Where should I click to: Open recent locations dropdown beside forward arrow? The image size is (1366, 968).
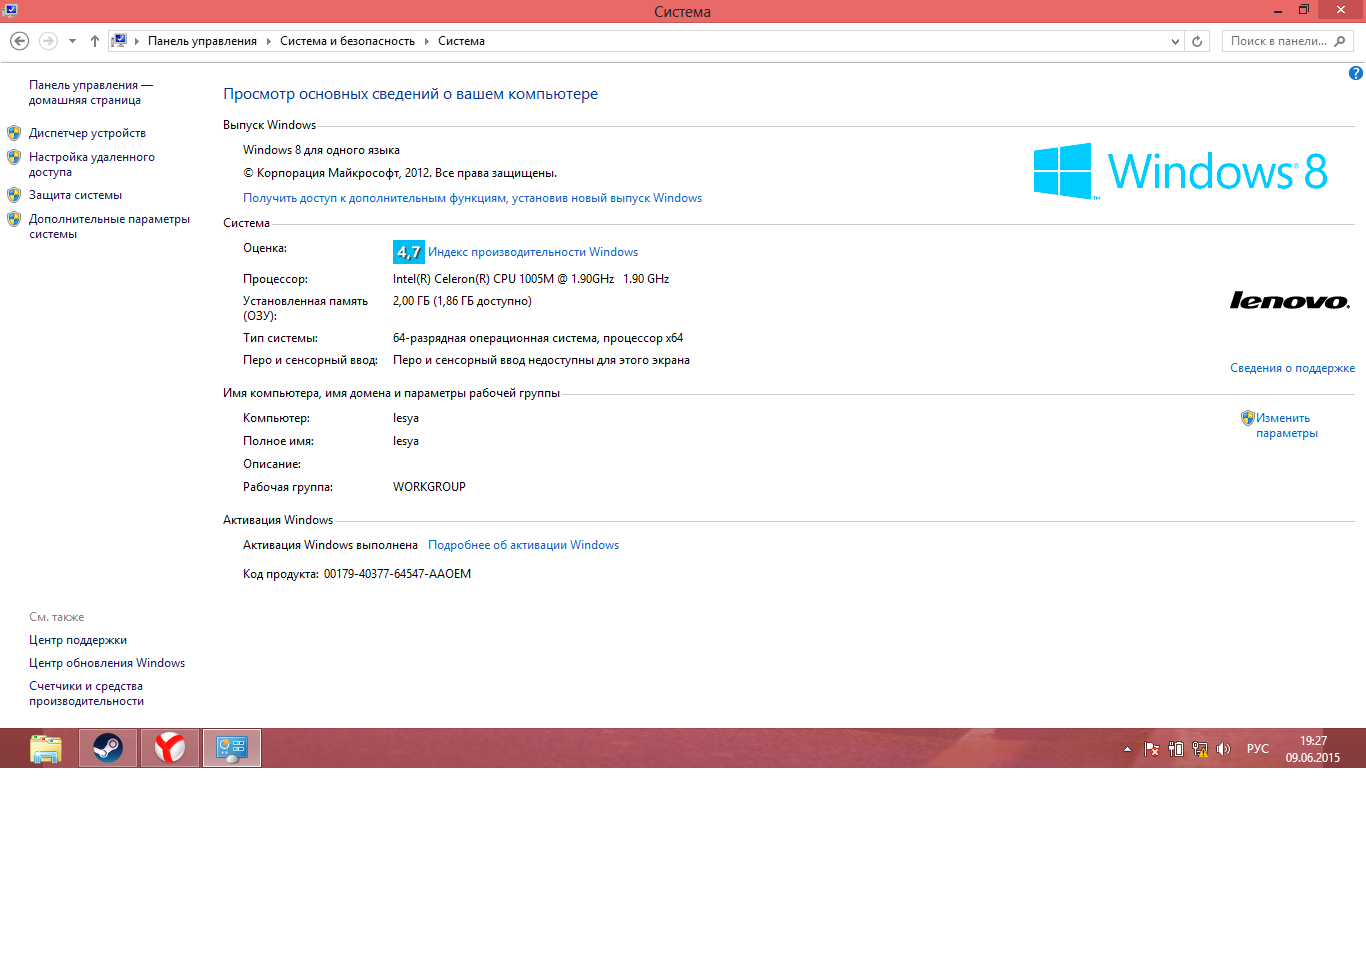tap(72, 41)
